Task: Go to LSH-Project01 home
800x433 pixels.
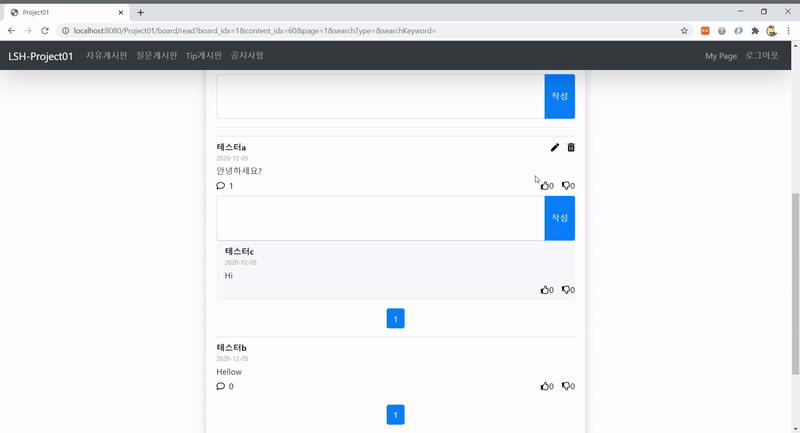Action: [x=41, y=56]
